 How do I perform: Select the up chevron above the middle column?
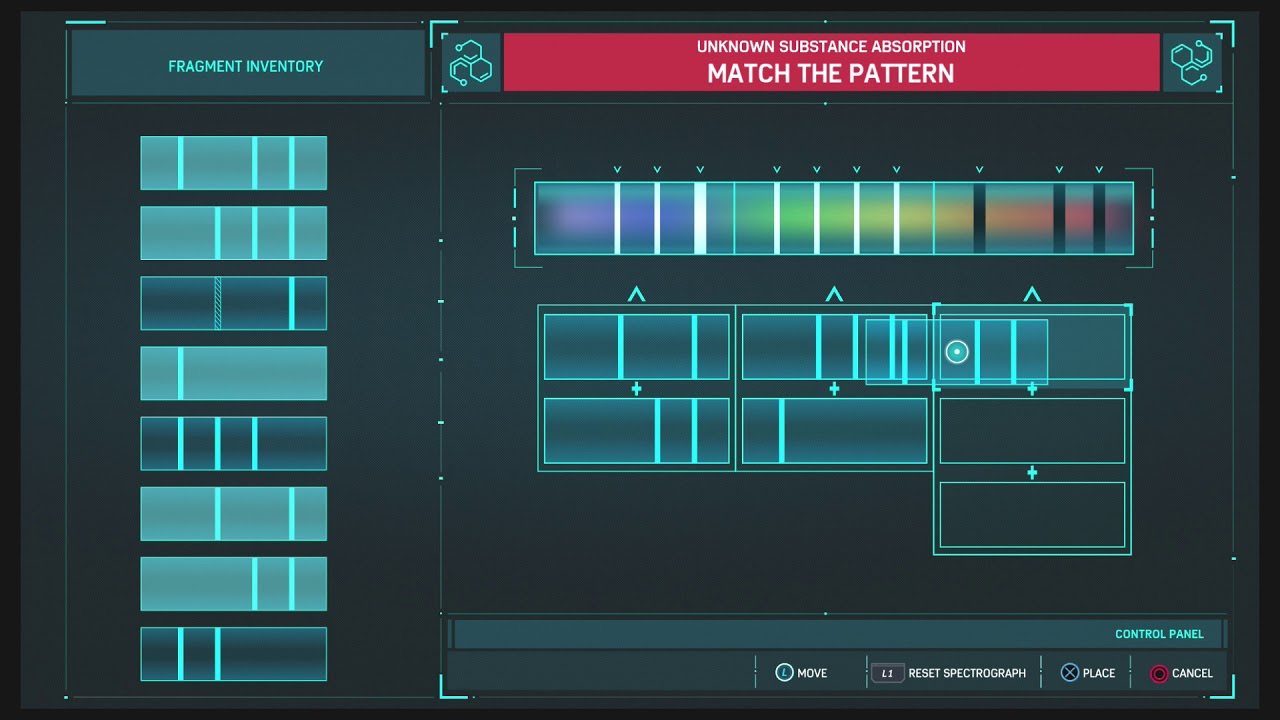834,295
